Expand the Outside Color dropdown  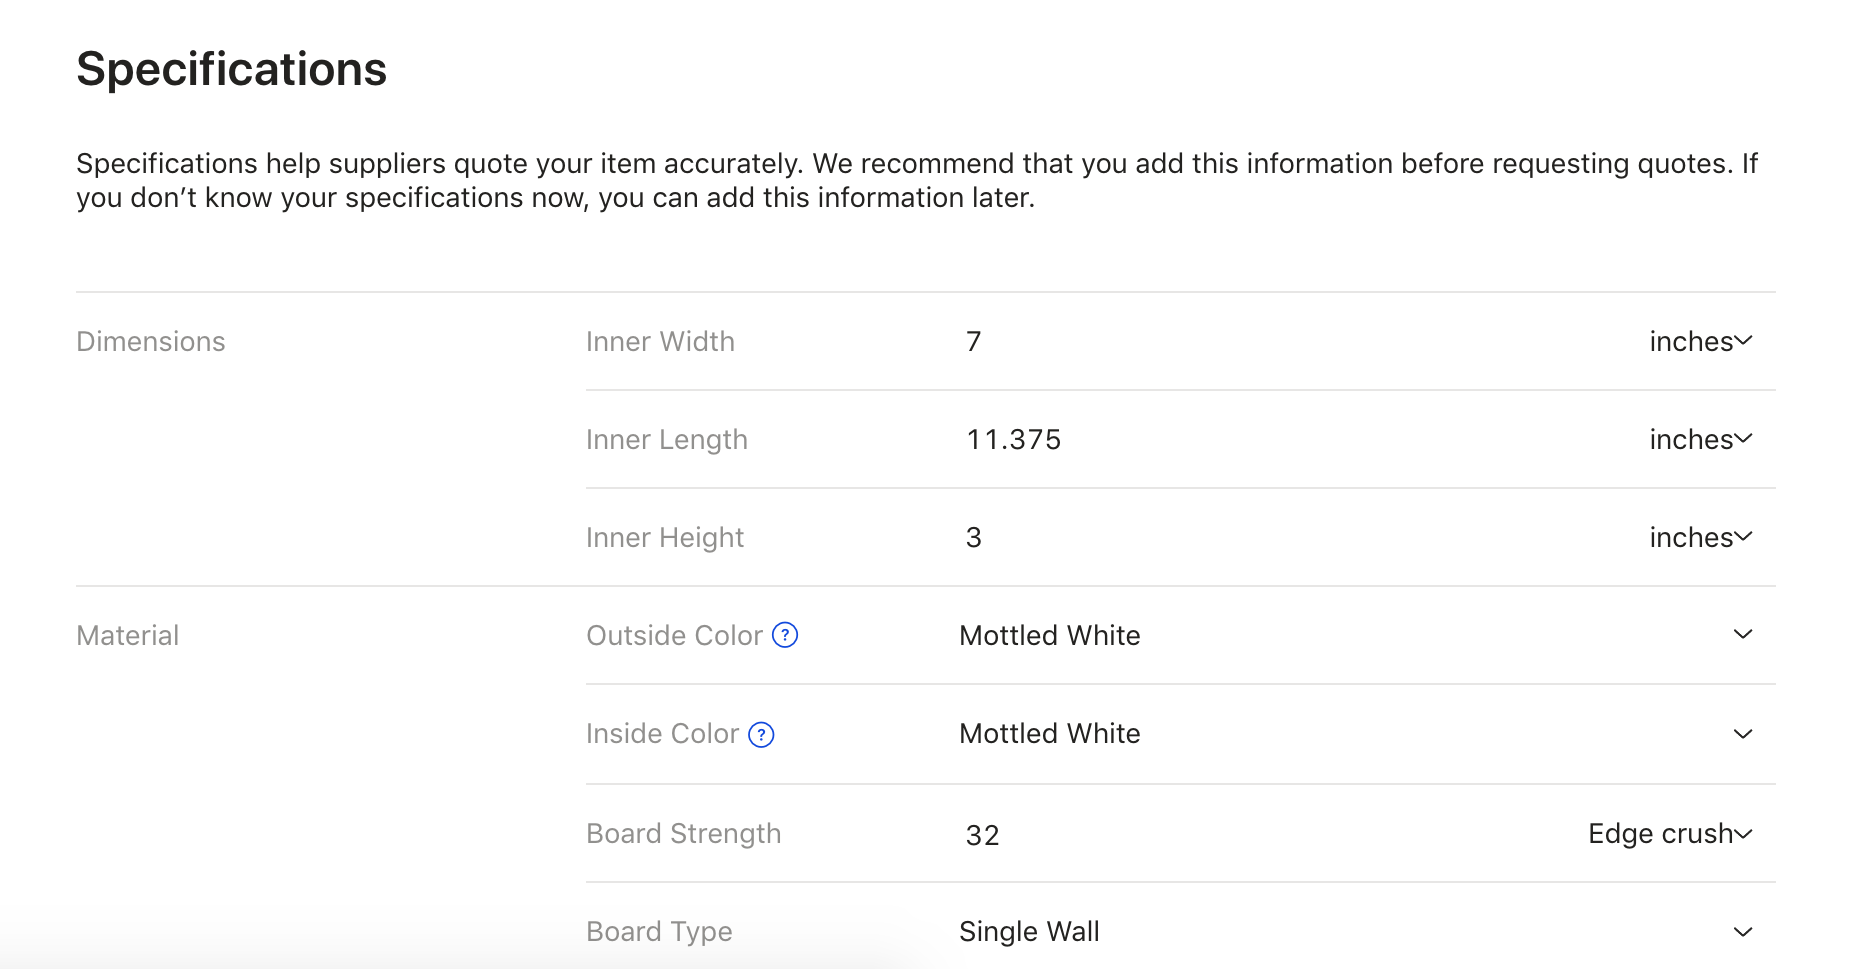(x=1742, y=635)
